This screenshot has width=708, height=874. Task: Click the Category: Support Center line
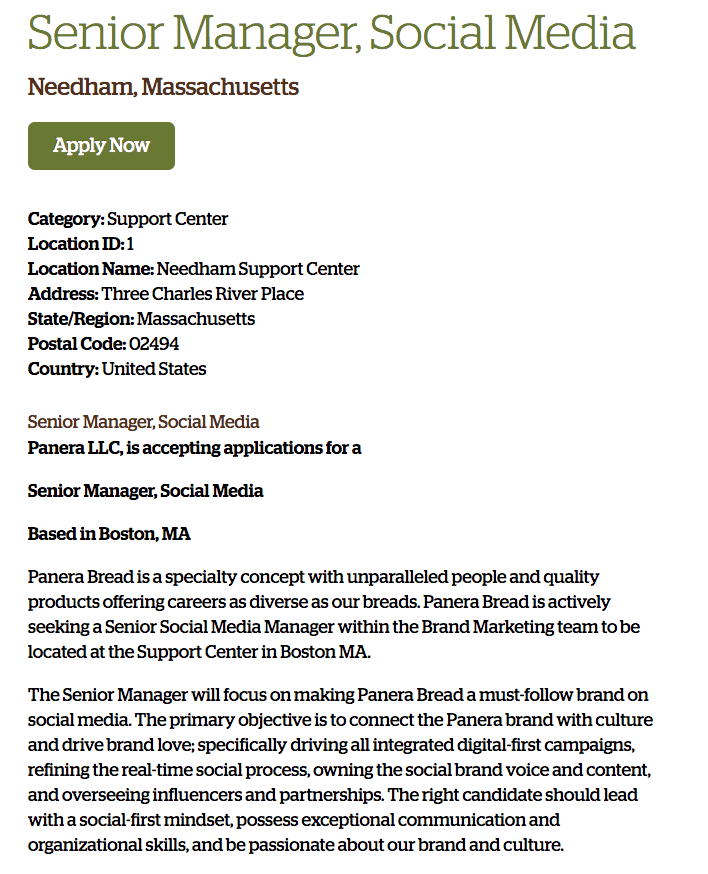(x=128, y=219)
